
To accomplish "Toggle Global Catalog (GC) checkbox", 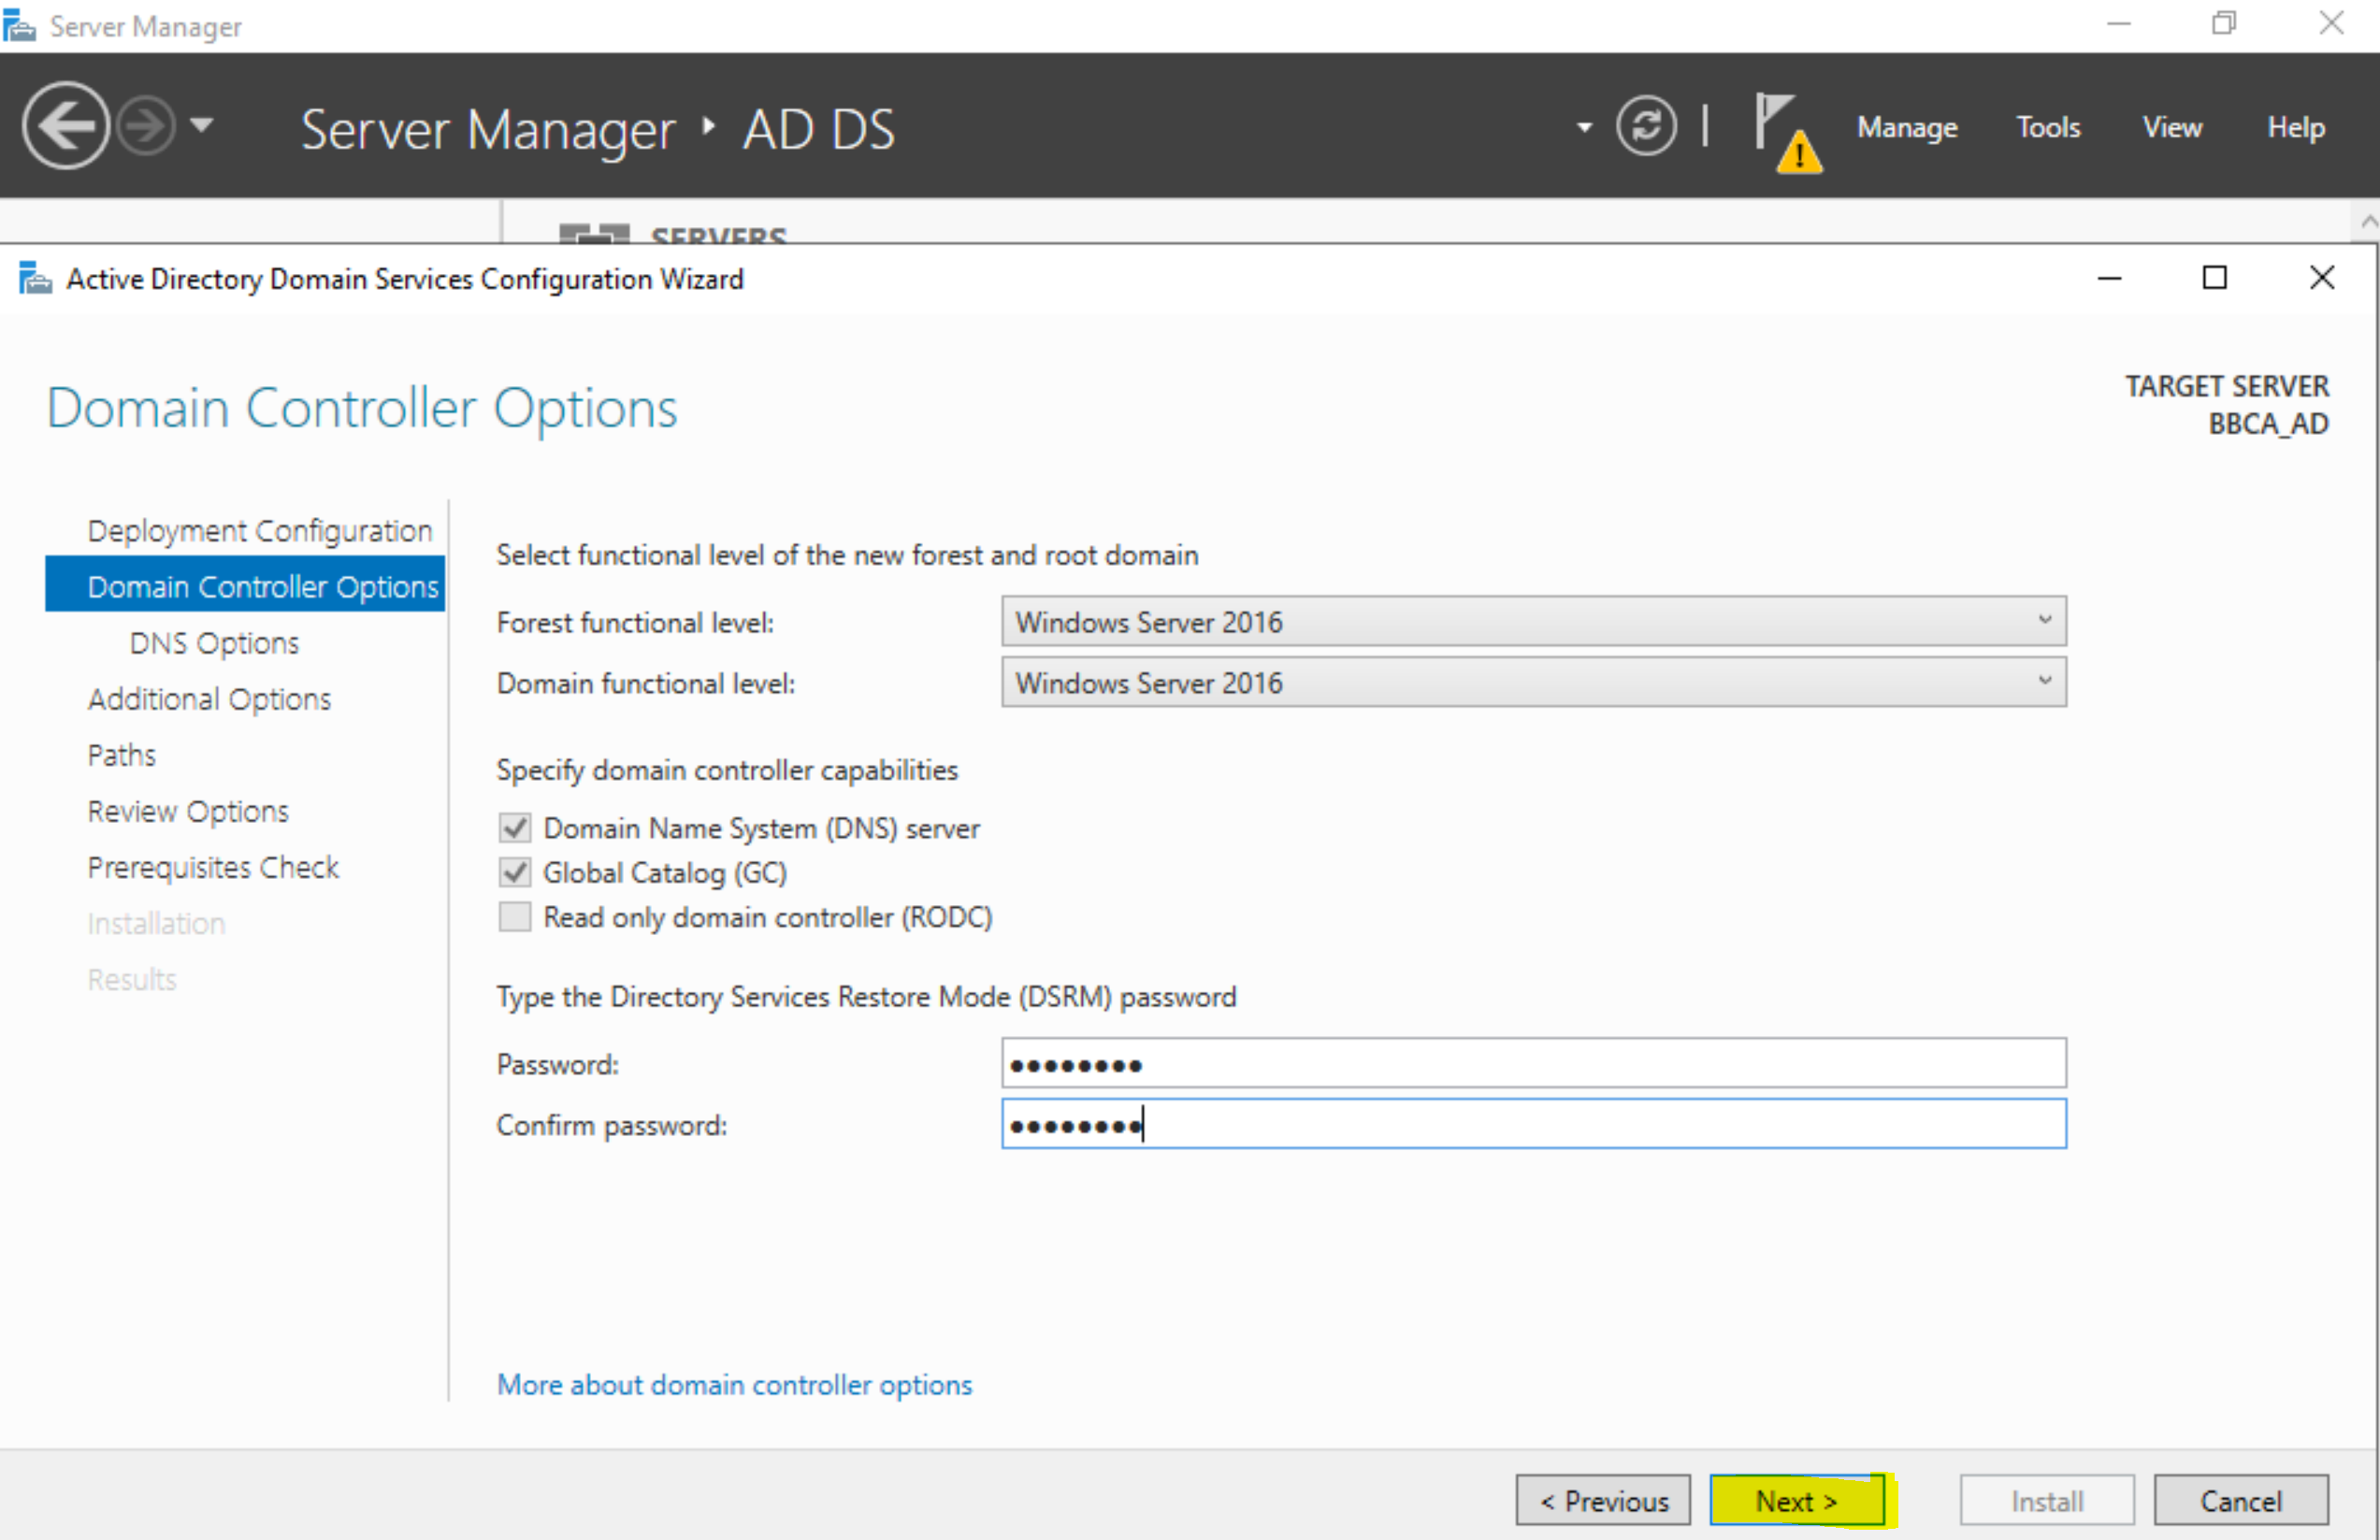I will coord(515,873).
